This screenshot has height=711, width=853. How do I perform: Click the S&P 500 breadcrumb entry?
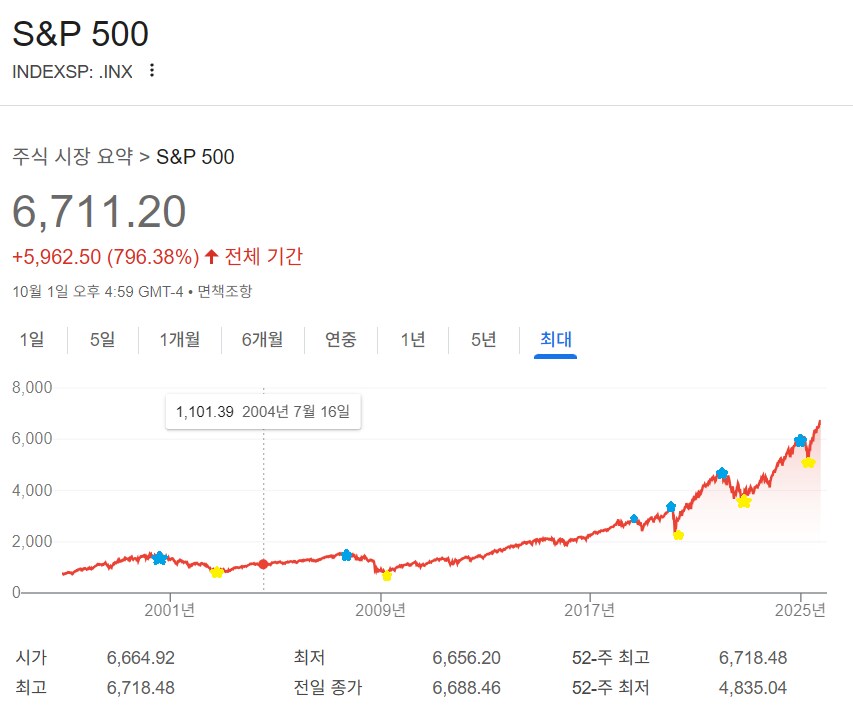(195, 157)
